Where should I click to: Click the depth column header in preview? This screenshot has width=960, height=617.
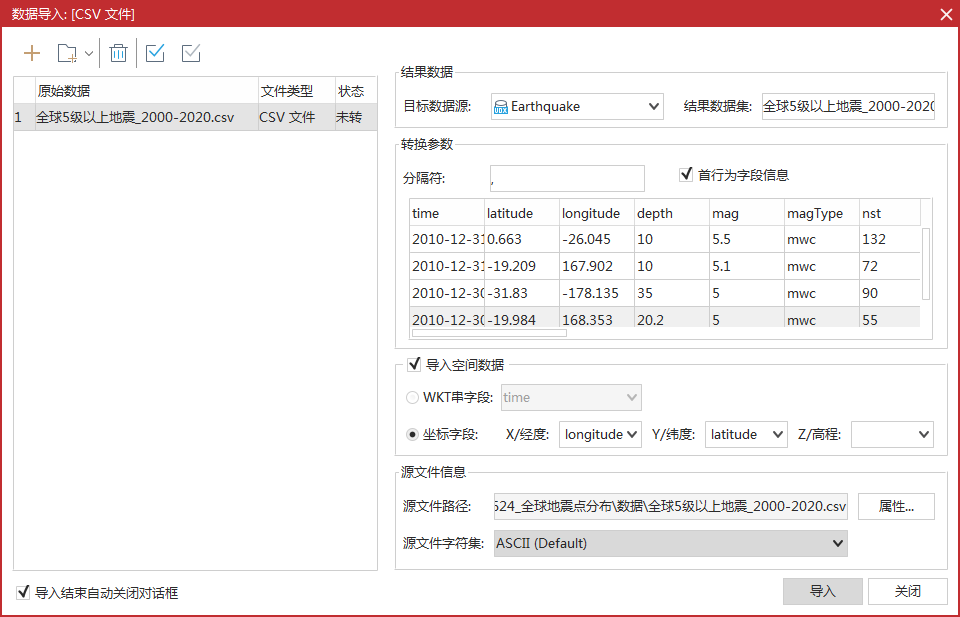[x=672, y=213]
